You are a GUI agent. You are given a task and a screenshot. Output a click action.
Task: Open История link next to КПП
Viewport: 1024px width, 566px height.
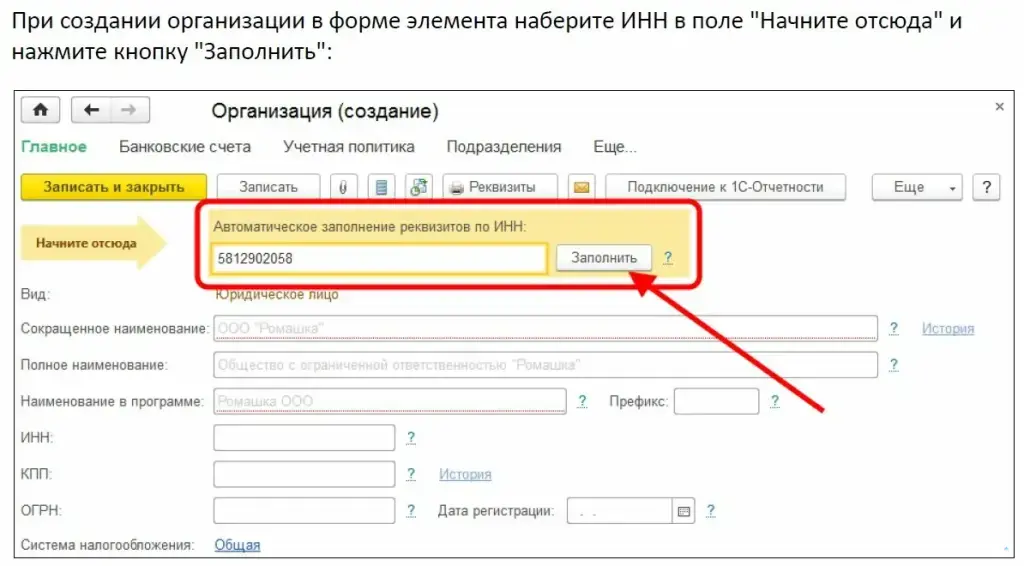click(465, 475)
